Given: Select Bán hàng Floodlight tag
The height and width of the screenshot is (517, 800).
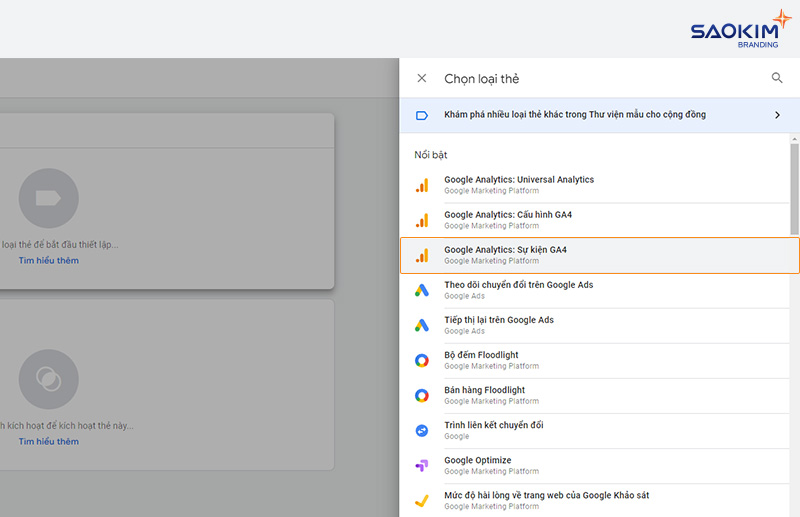Looking at the screenshot, I should [x=595, y=396].
